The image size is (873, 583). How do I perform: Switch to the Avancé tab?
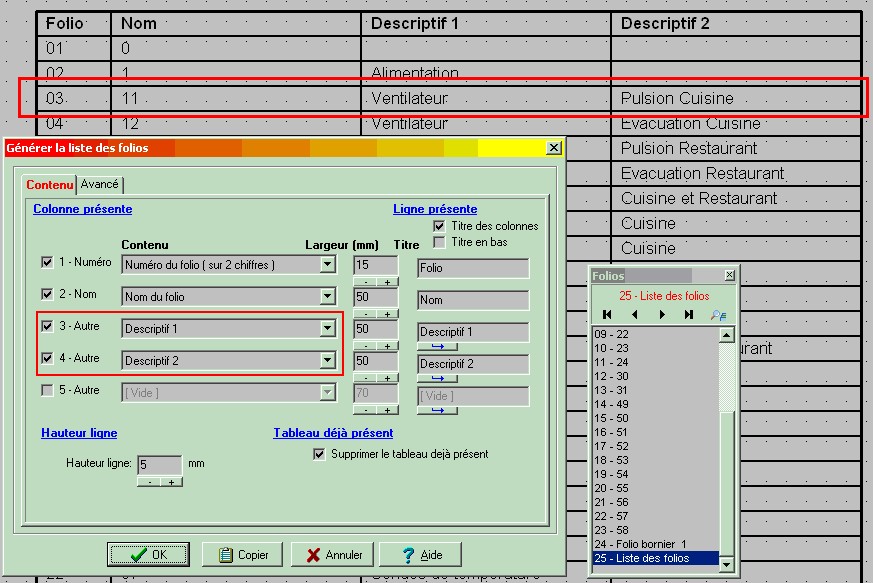point(100,184)
